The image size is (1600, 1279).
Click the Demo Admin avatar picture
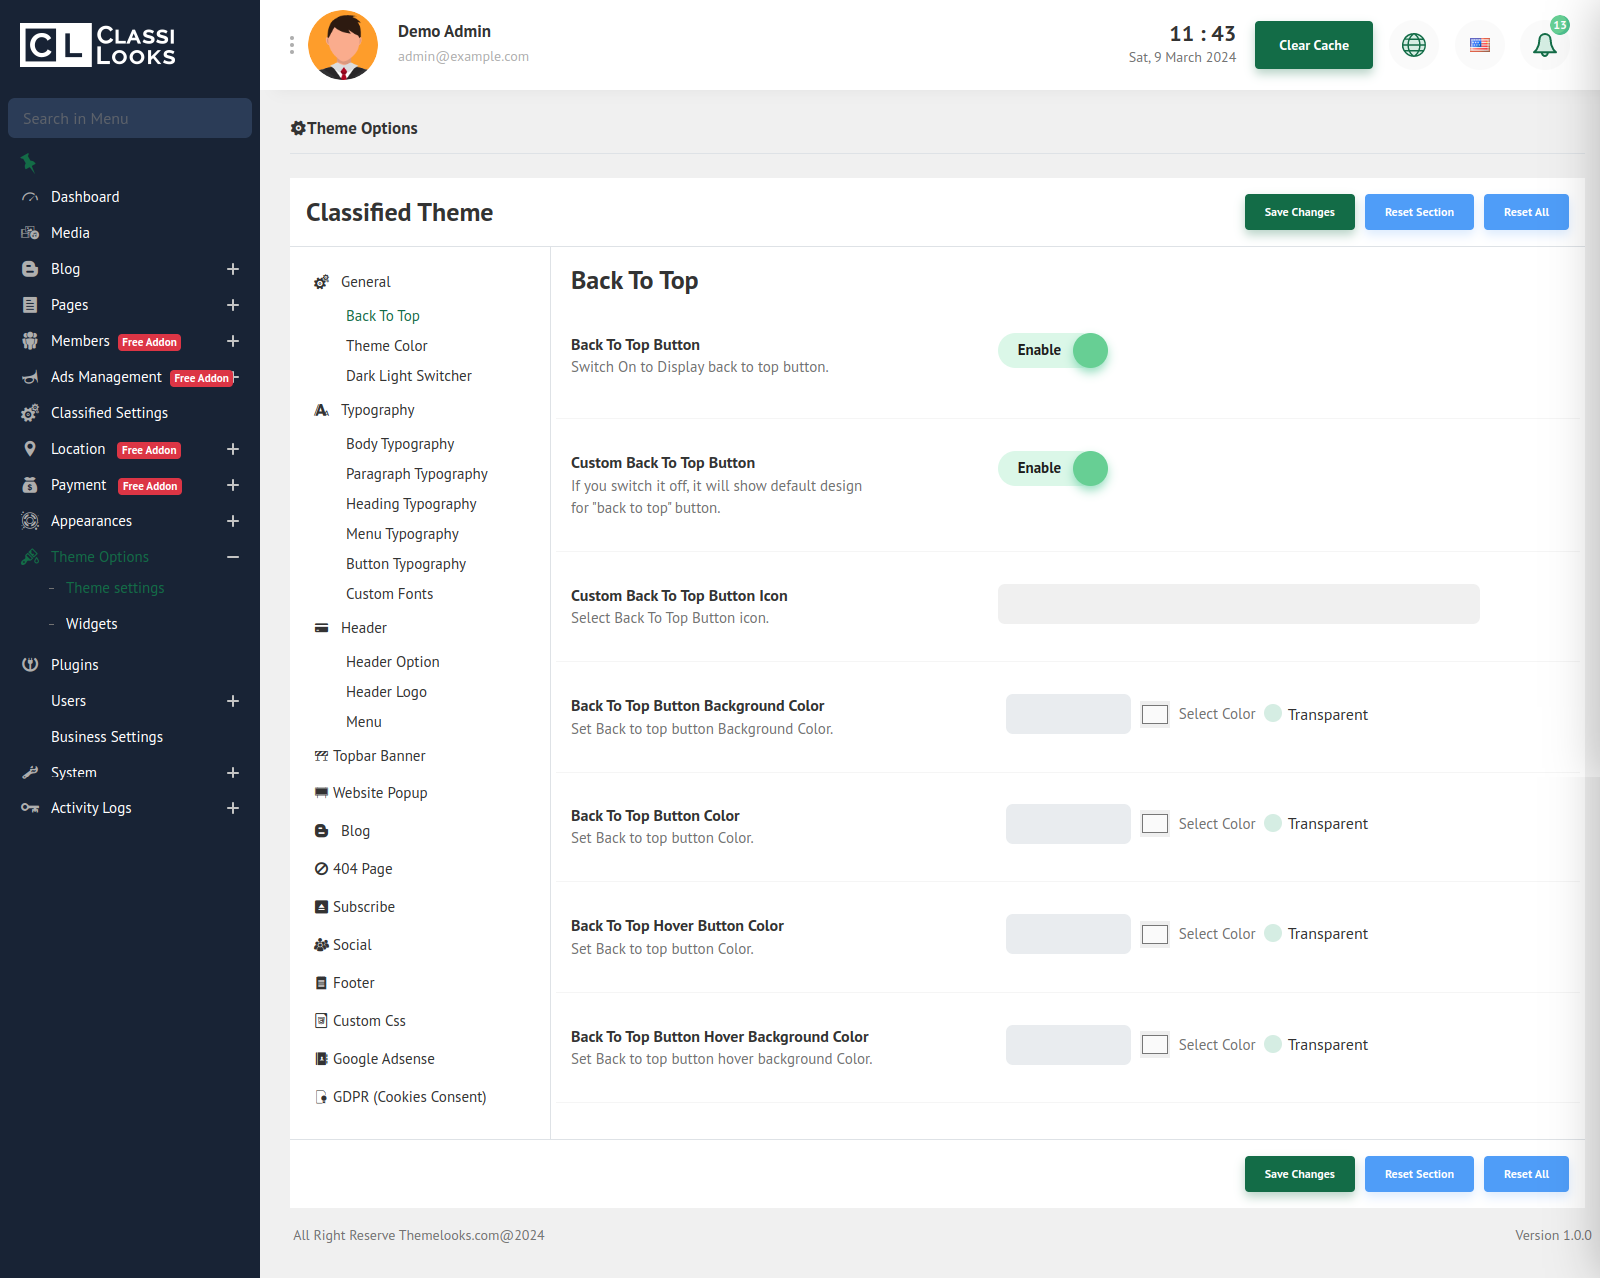coord(343,45)
